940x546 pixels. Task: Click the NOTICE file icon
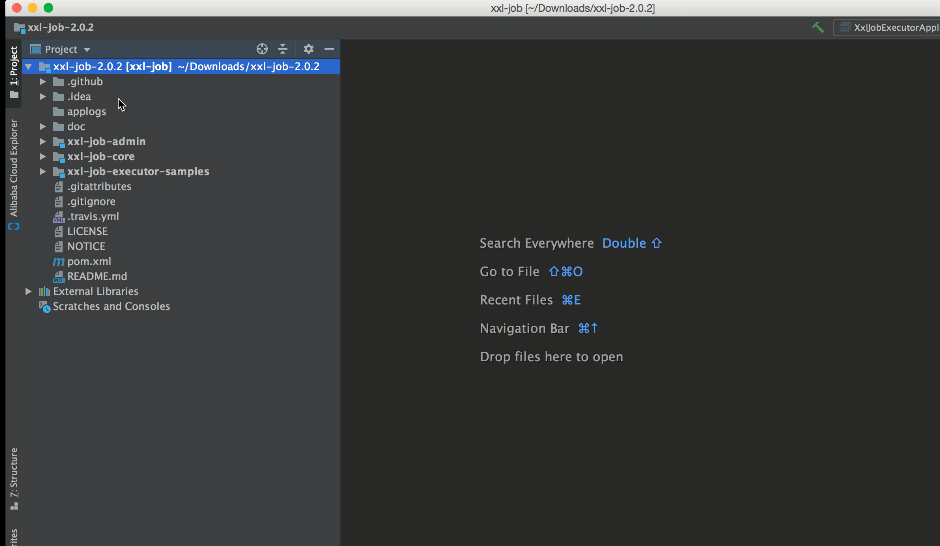(x=59, y=246)
